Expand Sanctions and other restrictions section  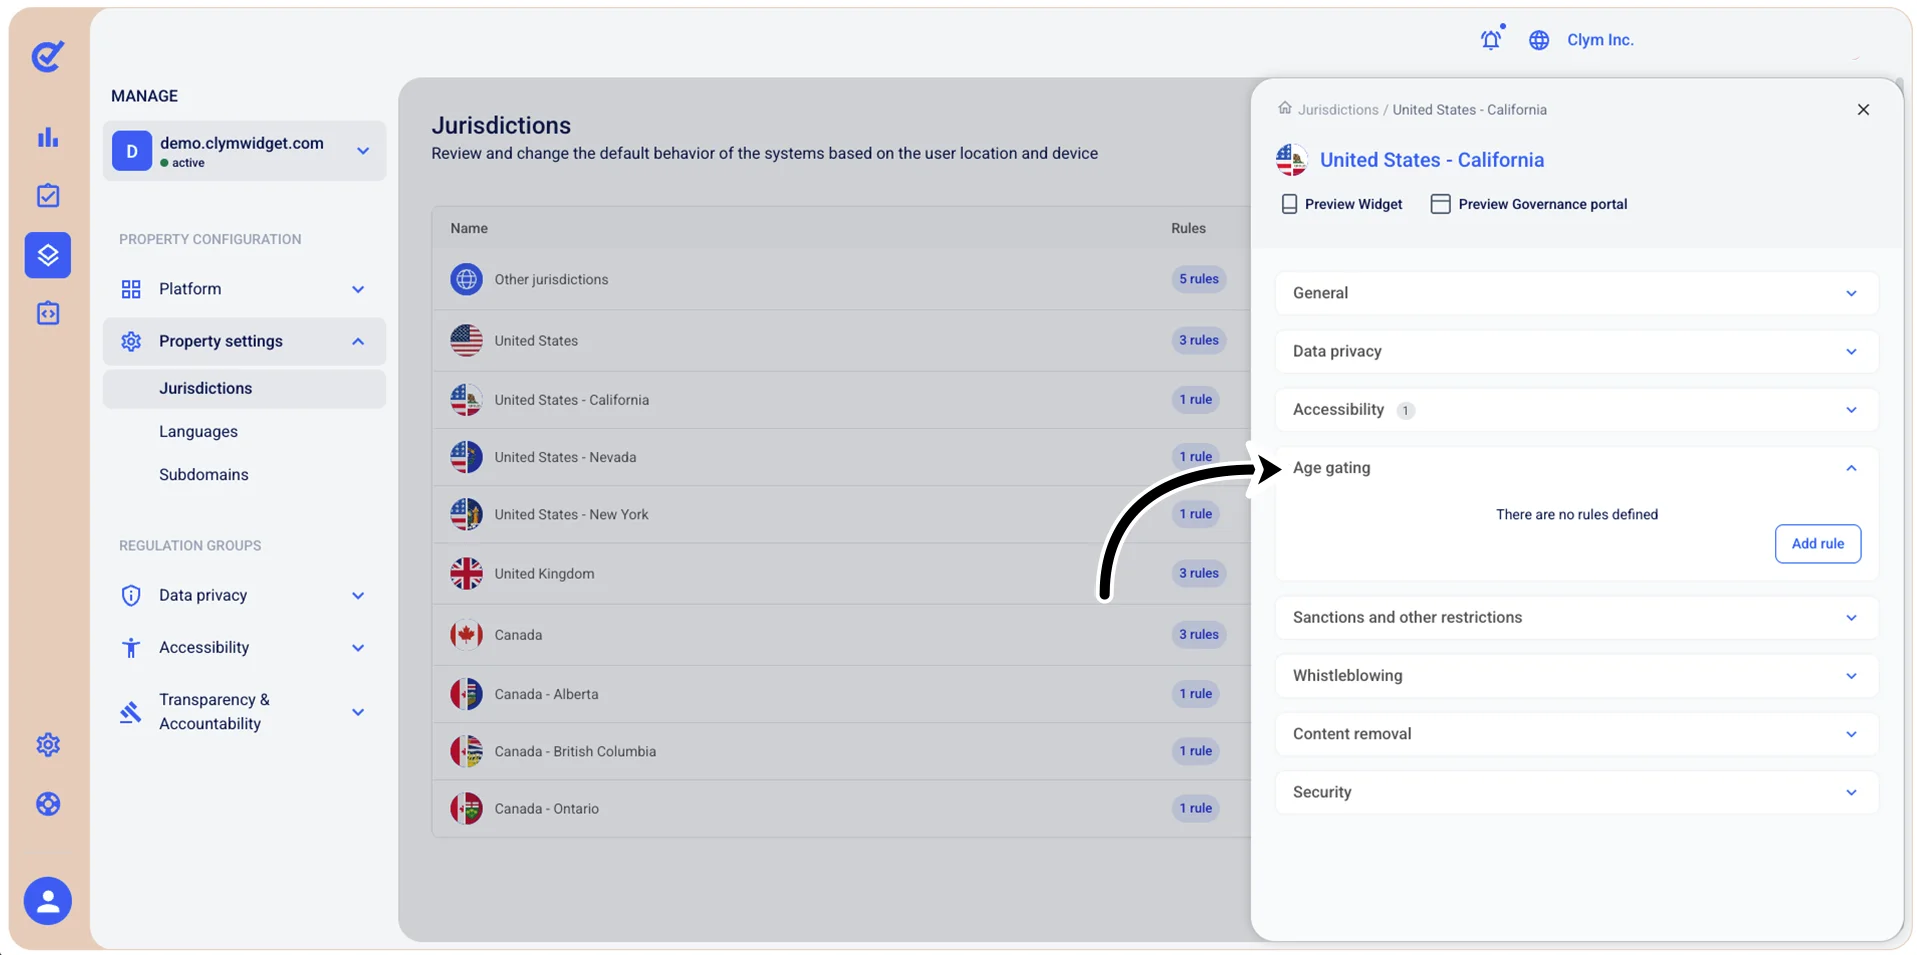[1577, 618]
